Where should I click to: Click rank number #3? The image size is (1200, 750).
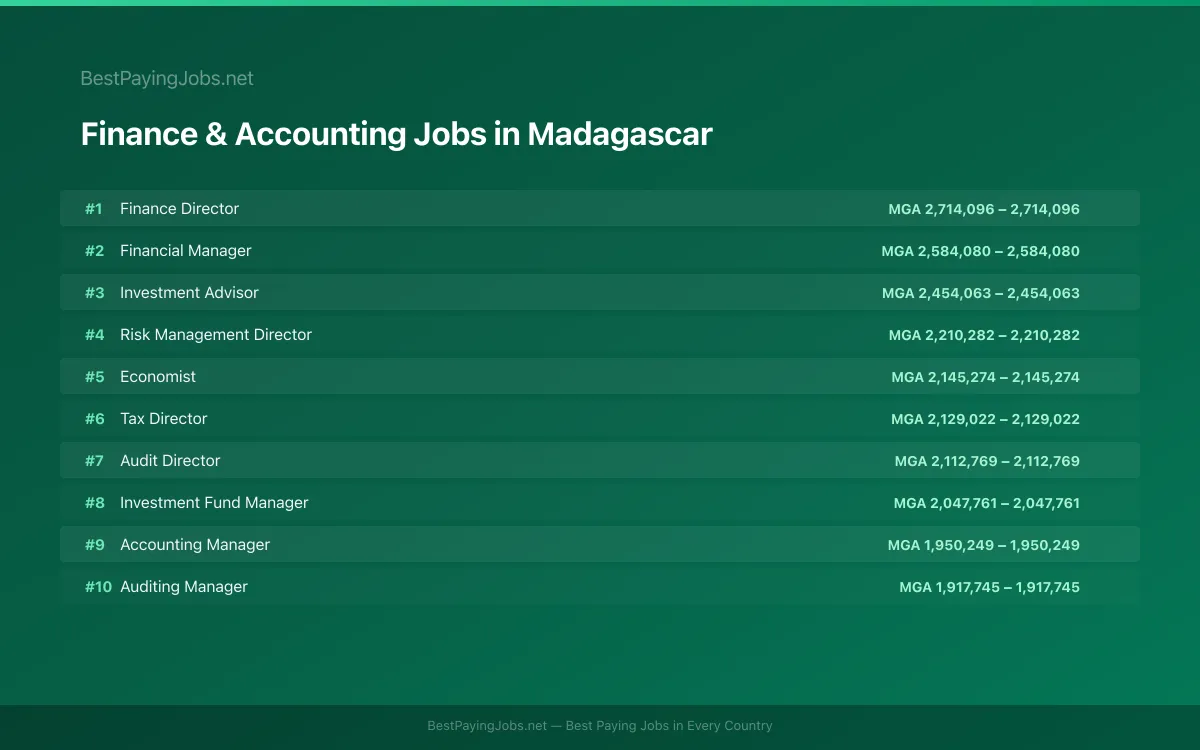(x=94, y=293)
